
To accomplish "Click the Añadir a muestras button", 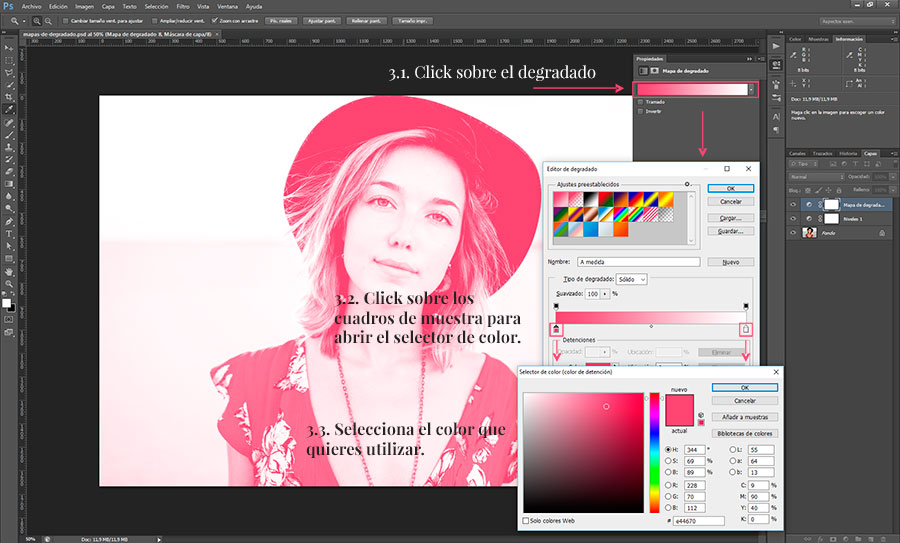I will pyautogui.click(x=743, y=417).
